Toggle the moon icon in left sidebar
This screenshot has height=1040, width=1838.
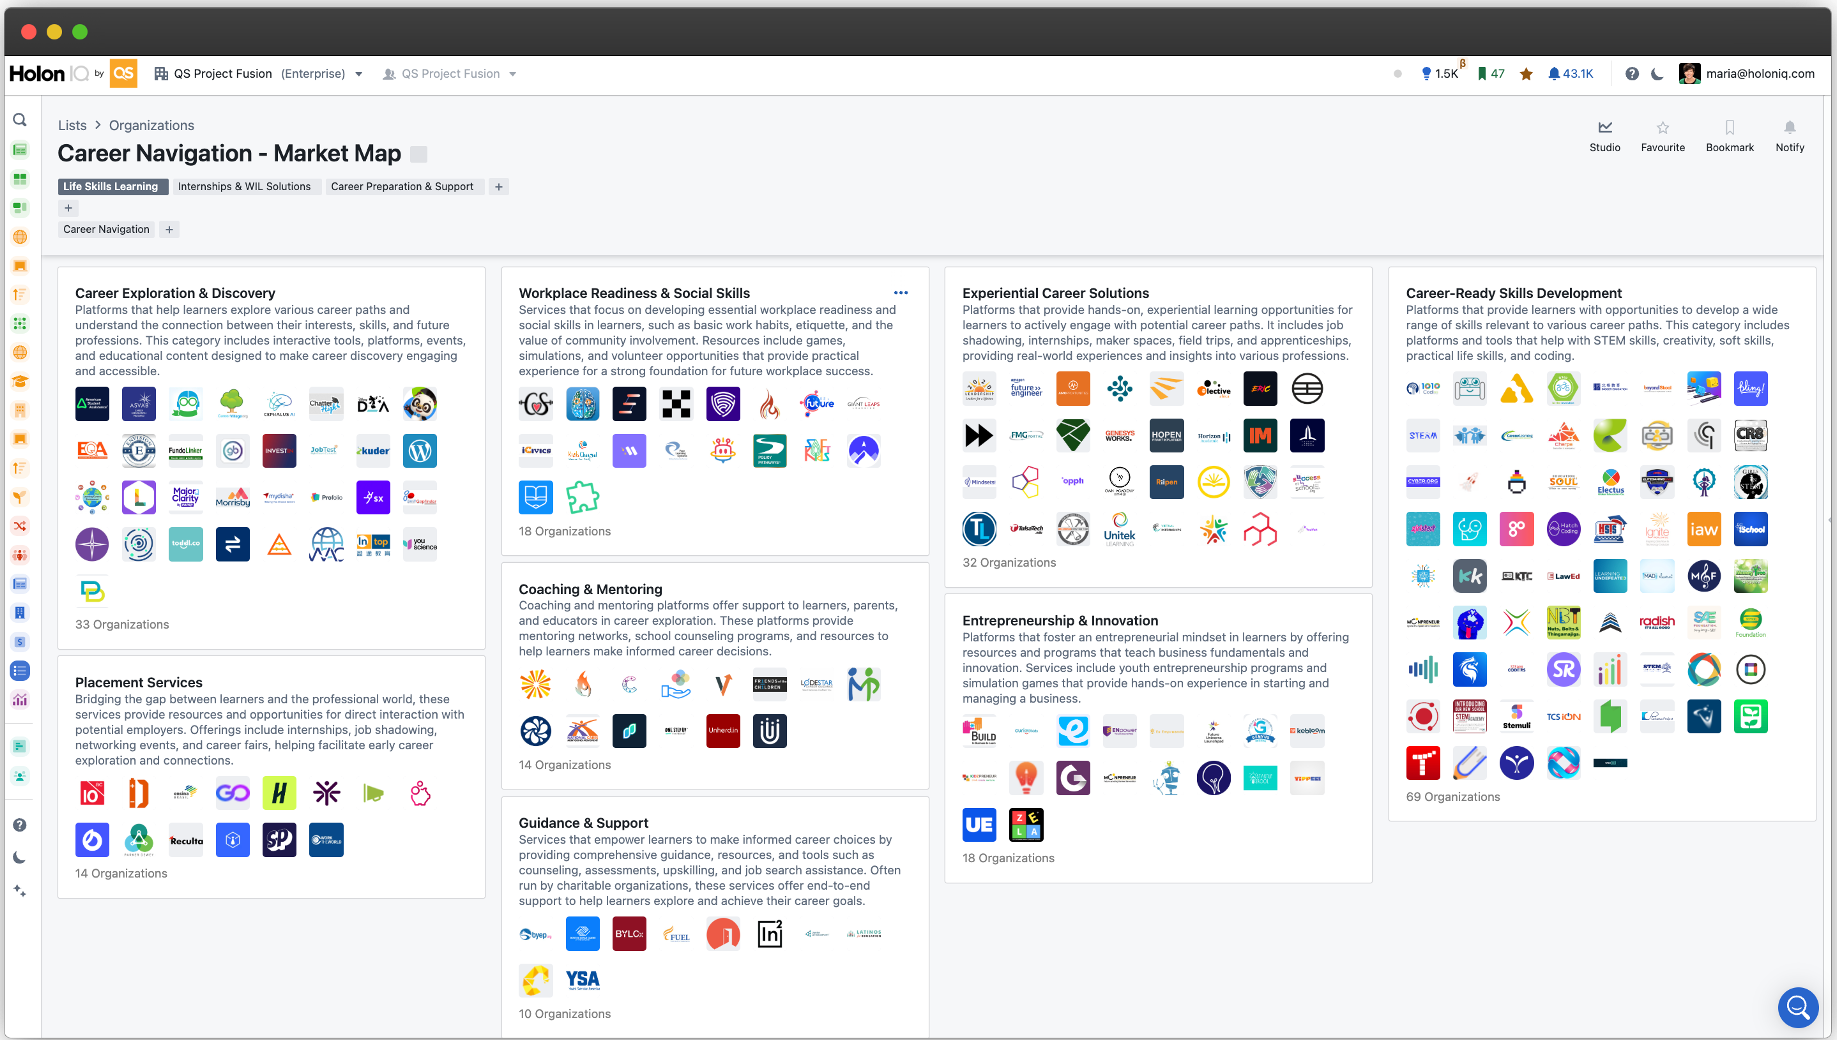click(20, 857)
